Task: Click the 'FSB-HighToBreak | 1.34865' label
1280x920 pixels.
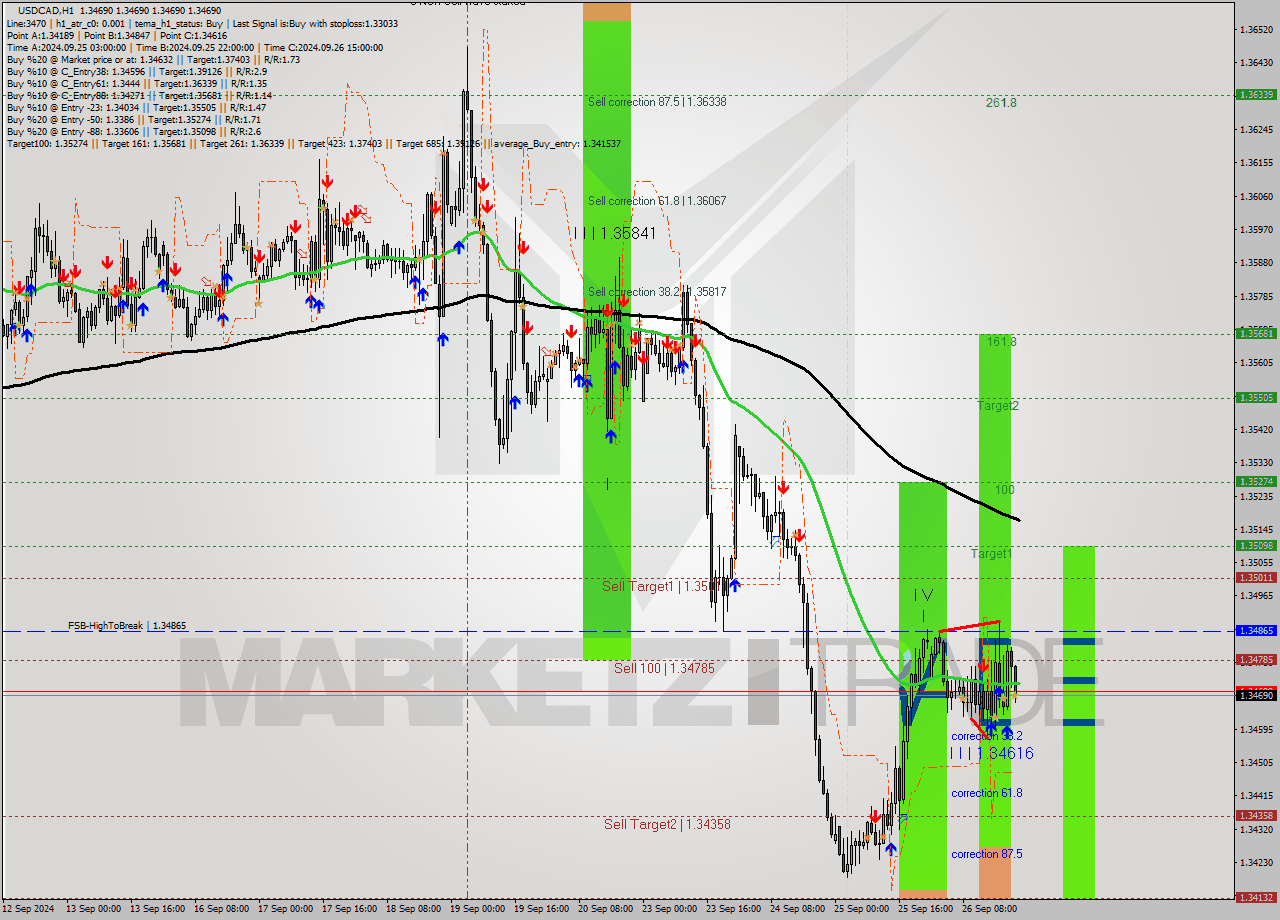Action: pos(127,626)
